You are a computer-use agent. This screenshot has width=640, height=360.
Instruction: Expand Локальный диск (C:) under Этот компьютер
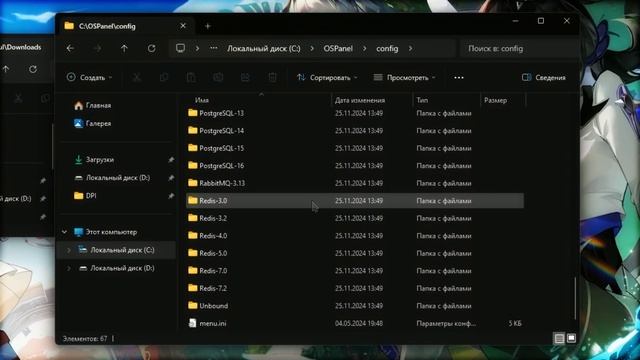pyautogui.click(x=69, y=250)
